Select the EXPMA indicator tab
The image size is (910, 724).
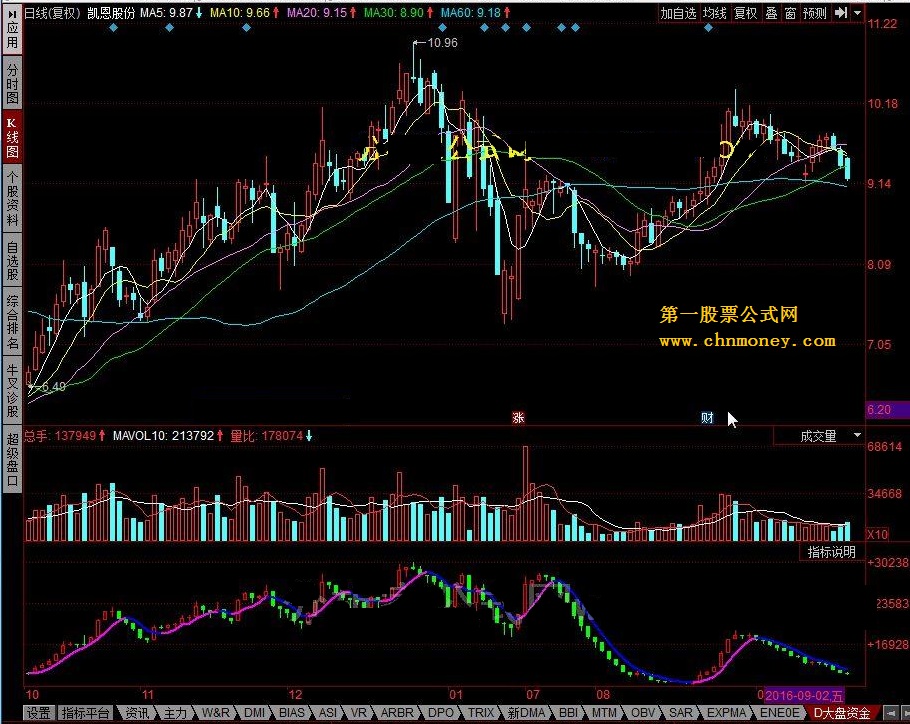[726, 713]
